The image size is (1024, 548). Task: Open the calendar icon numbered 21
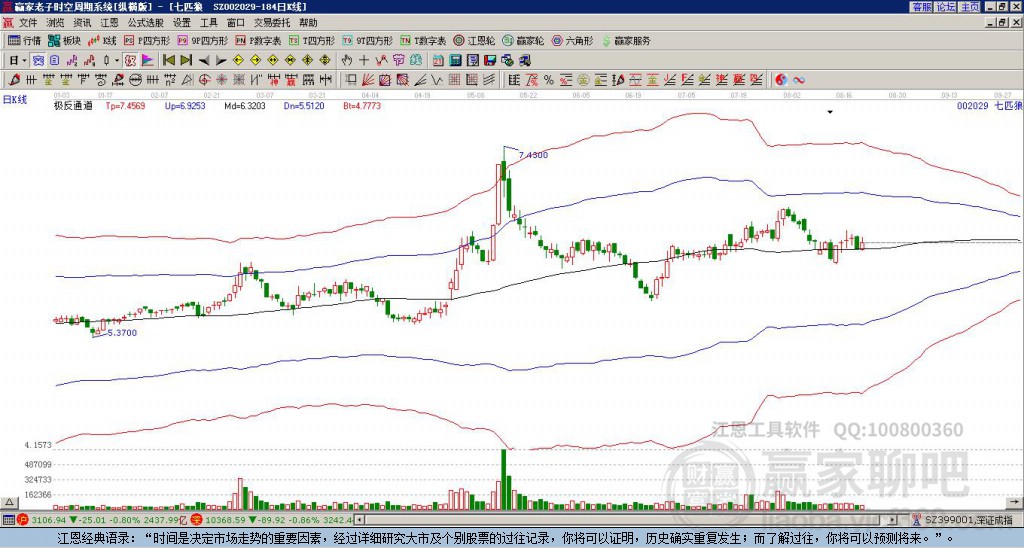tap(438, 61)
